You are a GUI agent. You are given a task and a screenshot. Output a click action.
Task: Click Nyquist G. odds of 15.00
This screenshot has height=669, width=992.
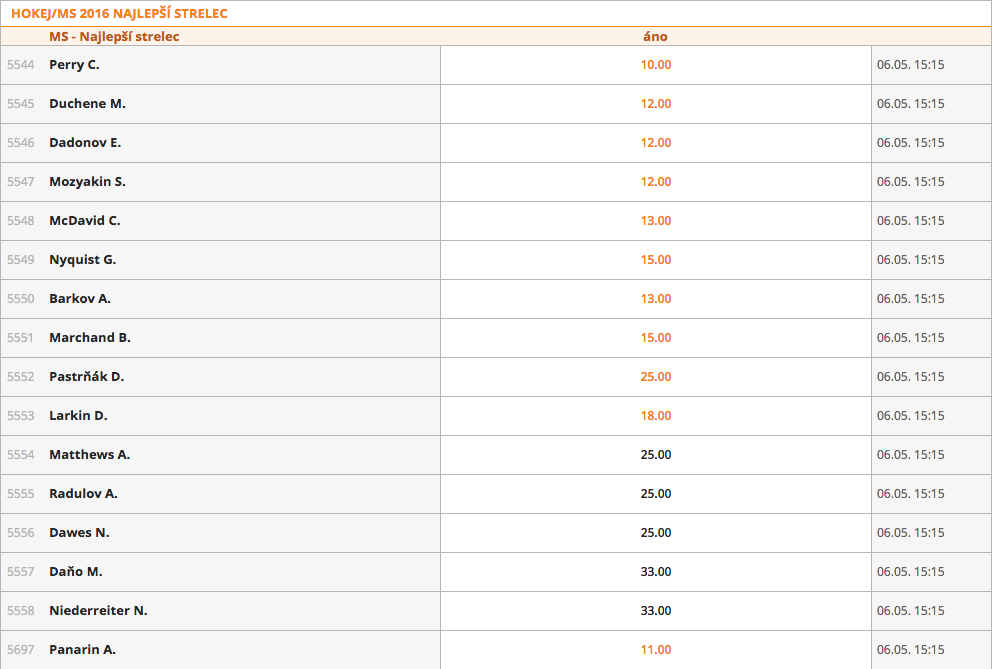[656, 260]
